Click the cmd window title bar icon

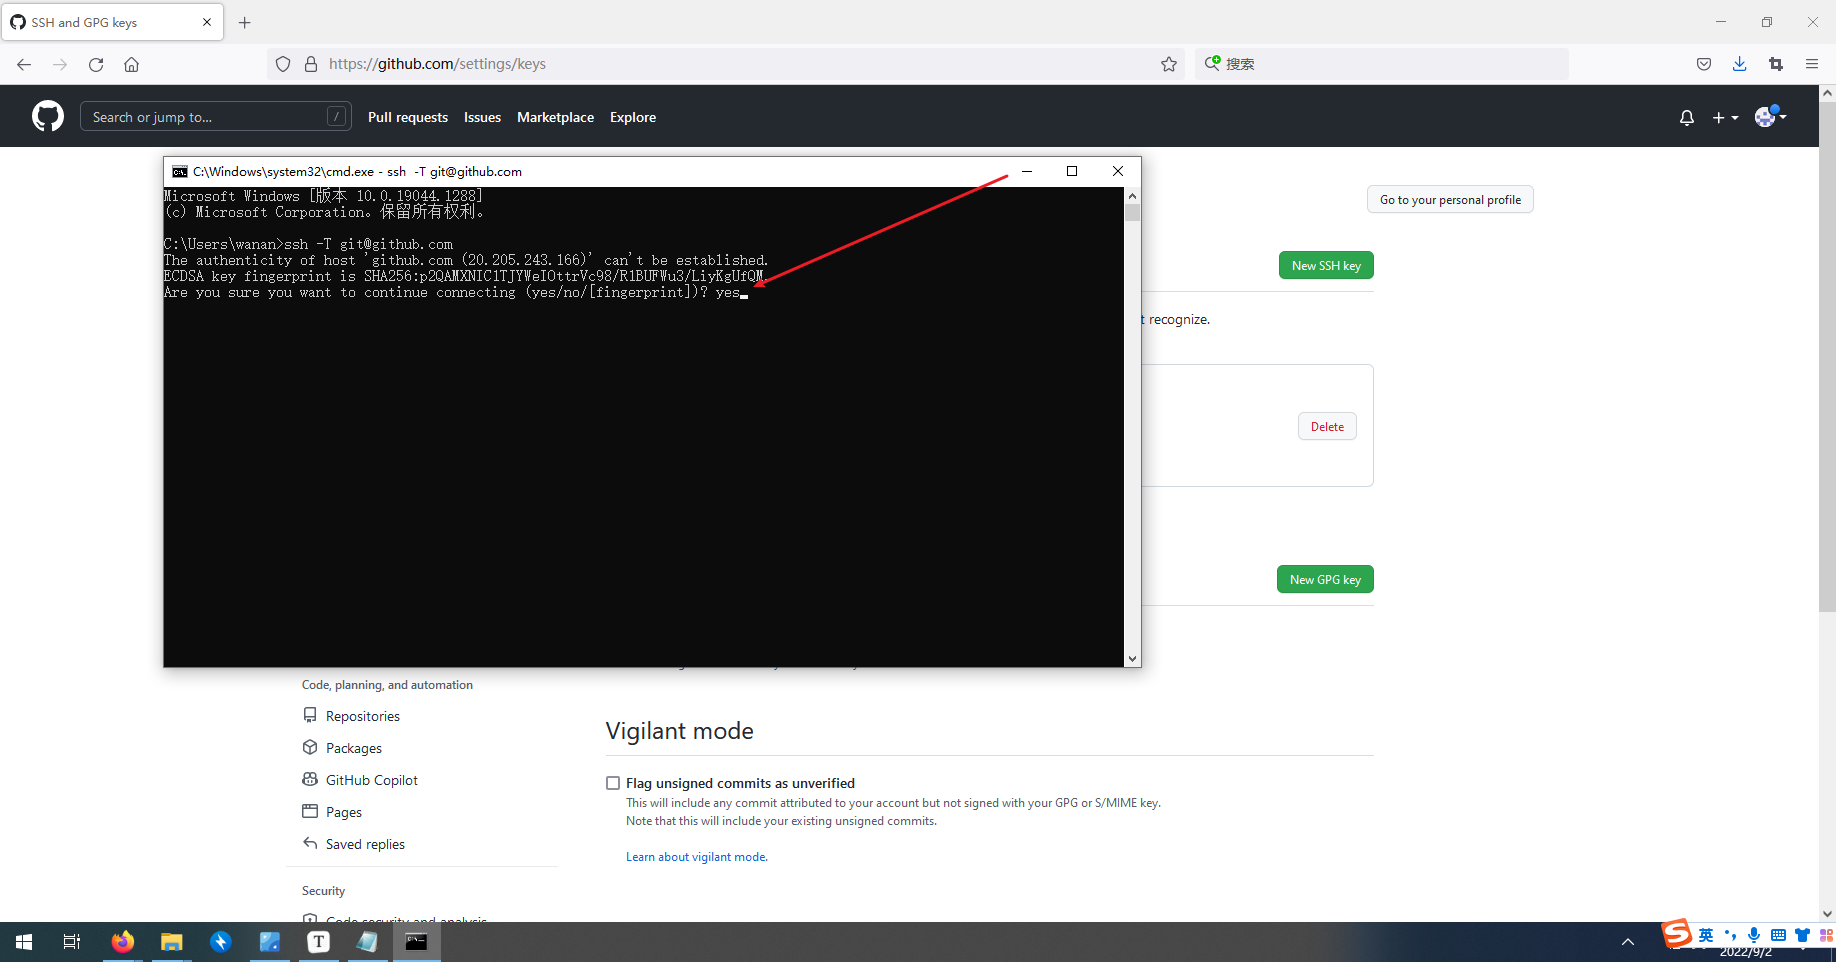pyautogui.click(x=180, y=171)
